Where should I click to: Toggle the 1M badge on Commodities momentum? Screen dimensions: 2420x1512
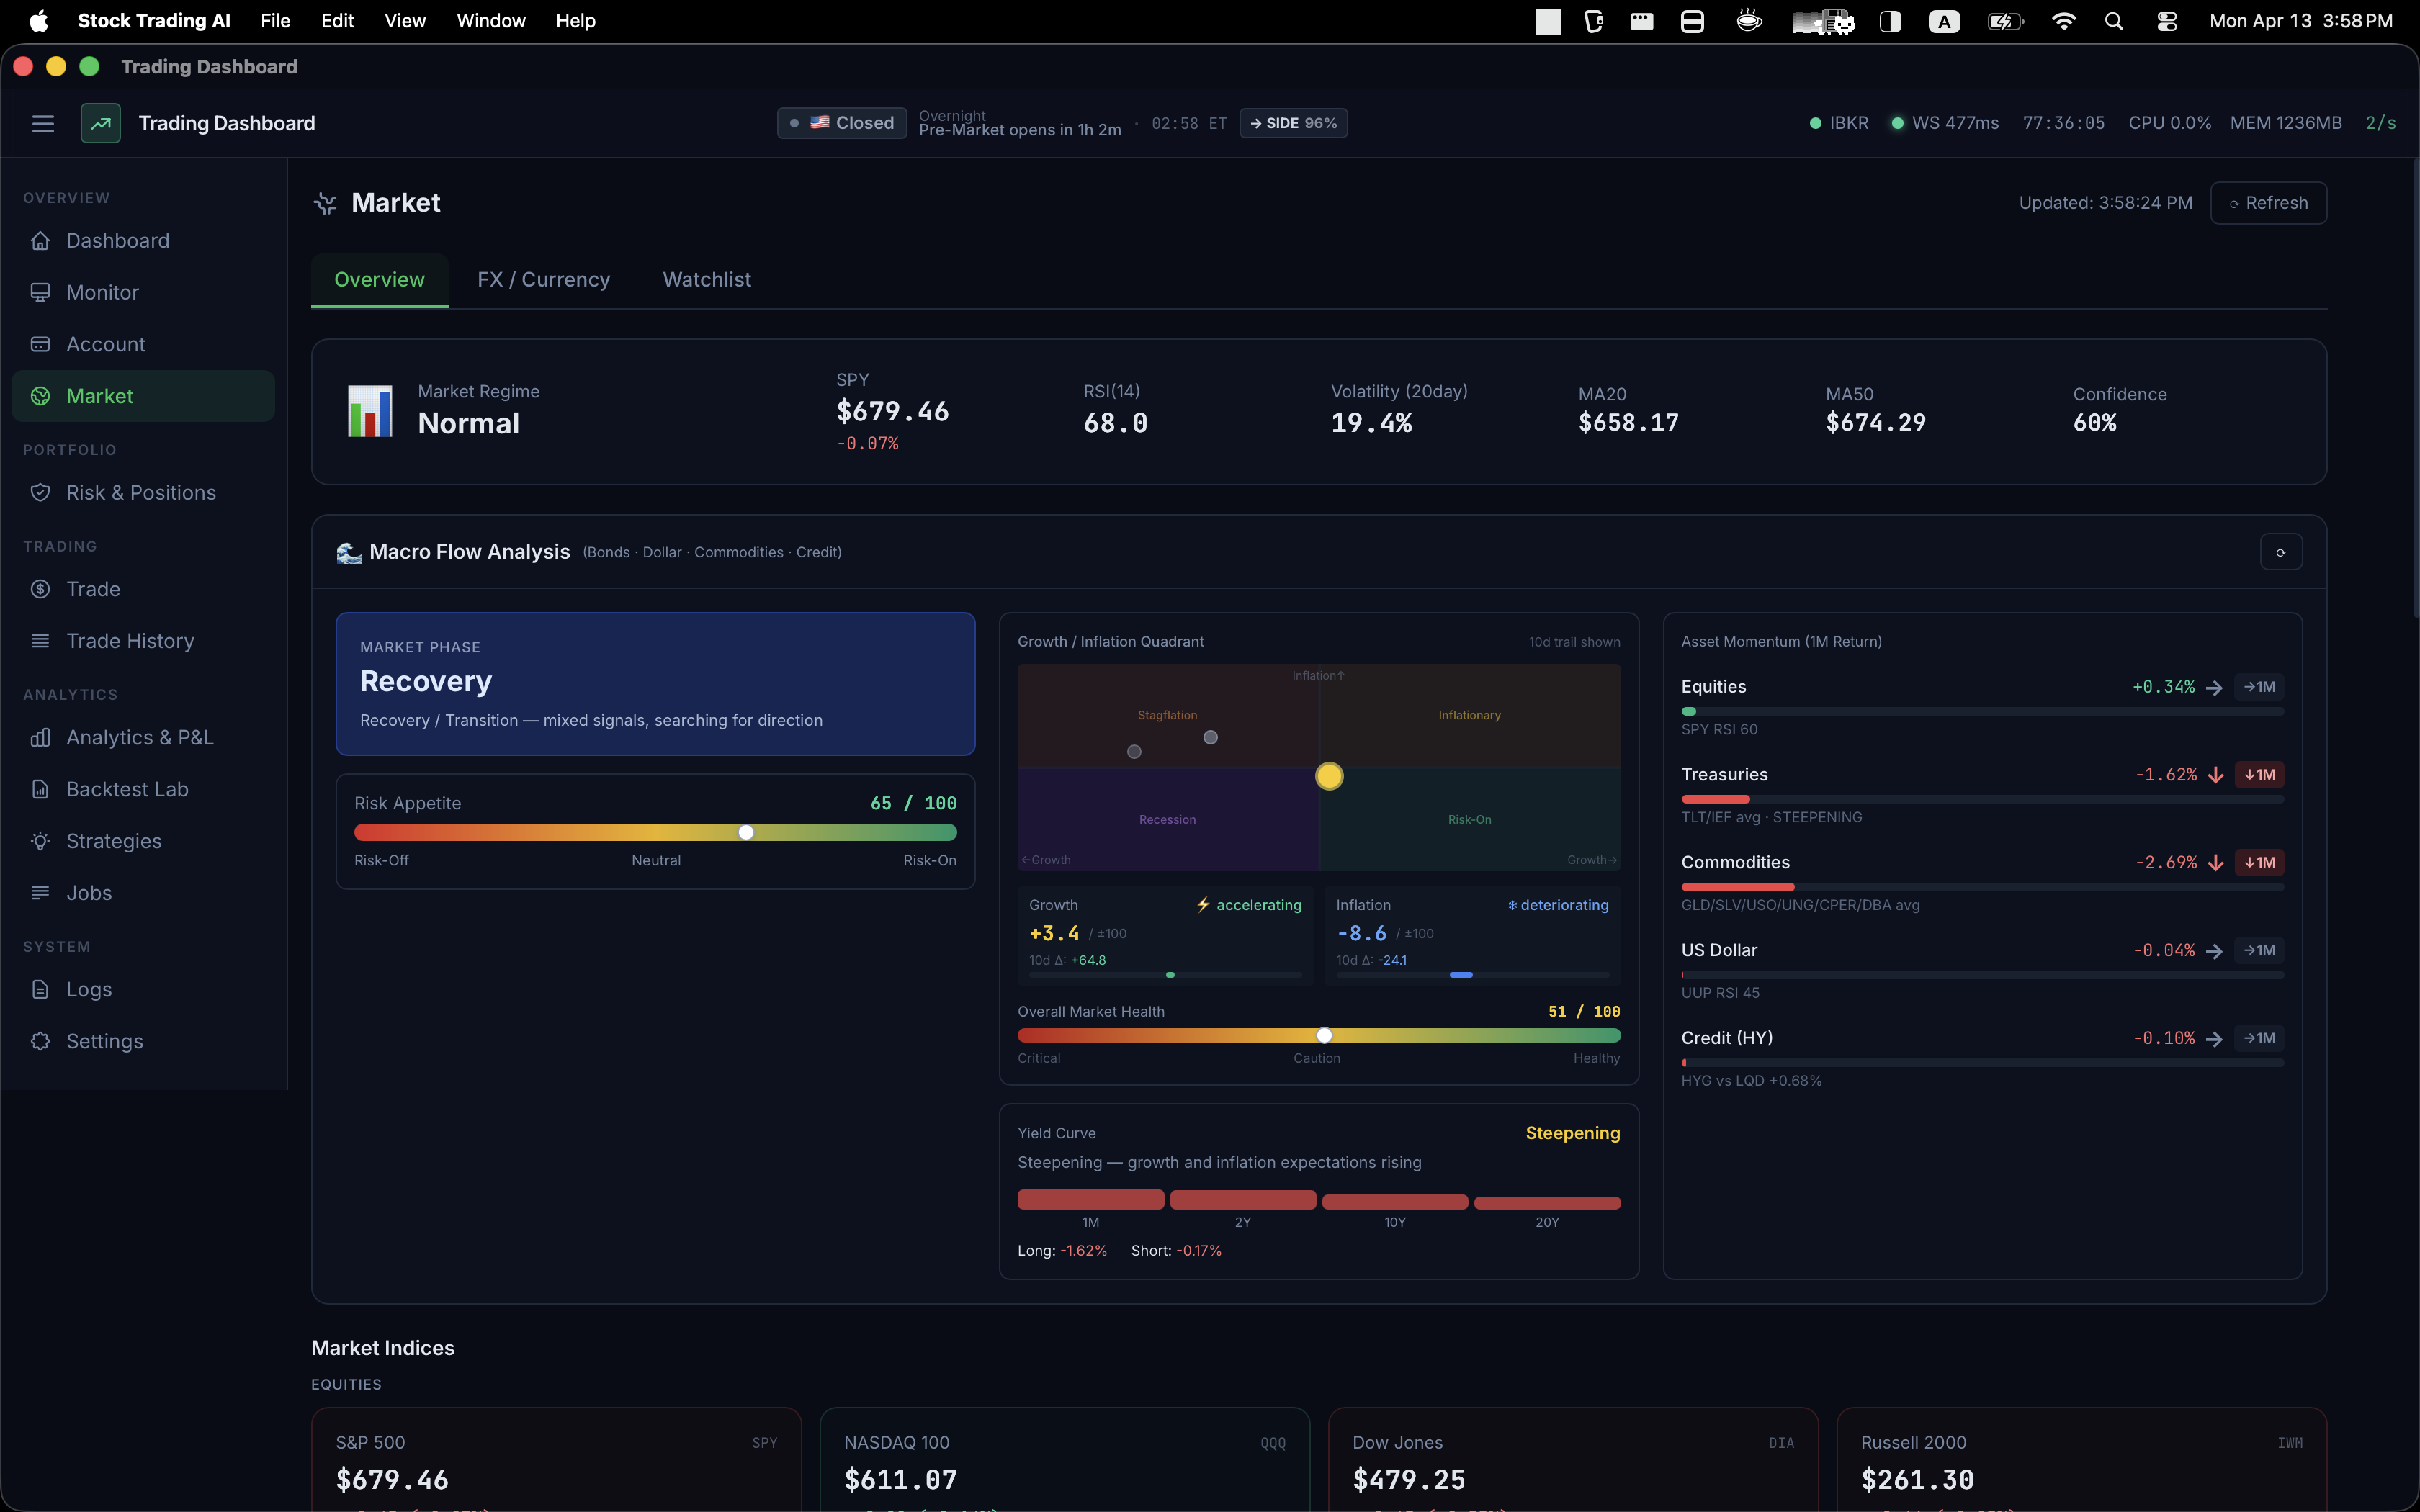2259,862
